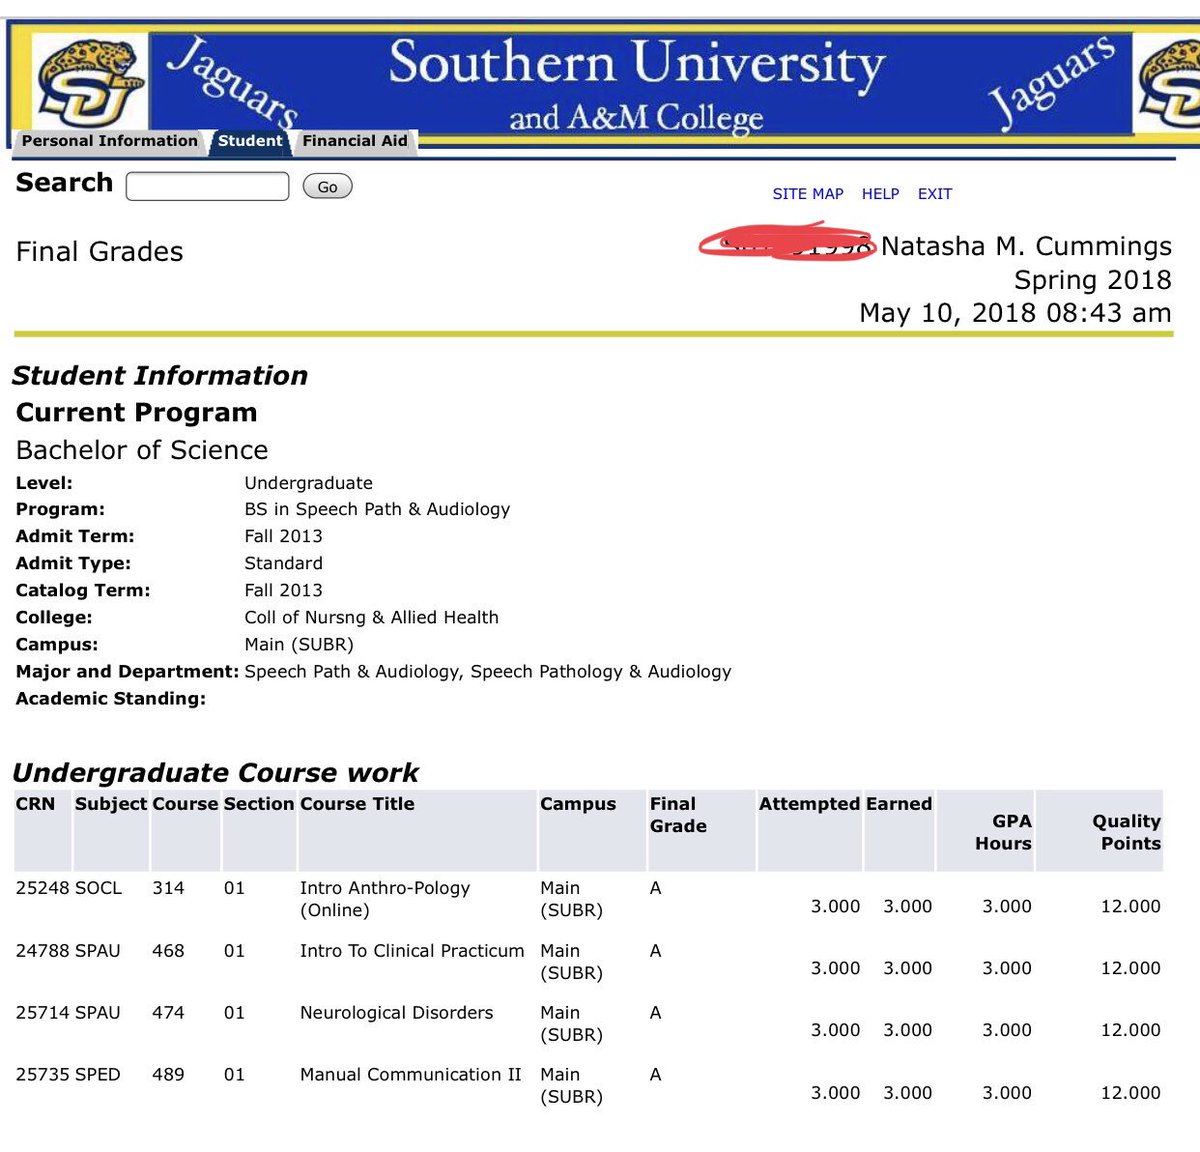Click the Southern University banner title

point(637,64)
